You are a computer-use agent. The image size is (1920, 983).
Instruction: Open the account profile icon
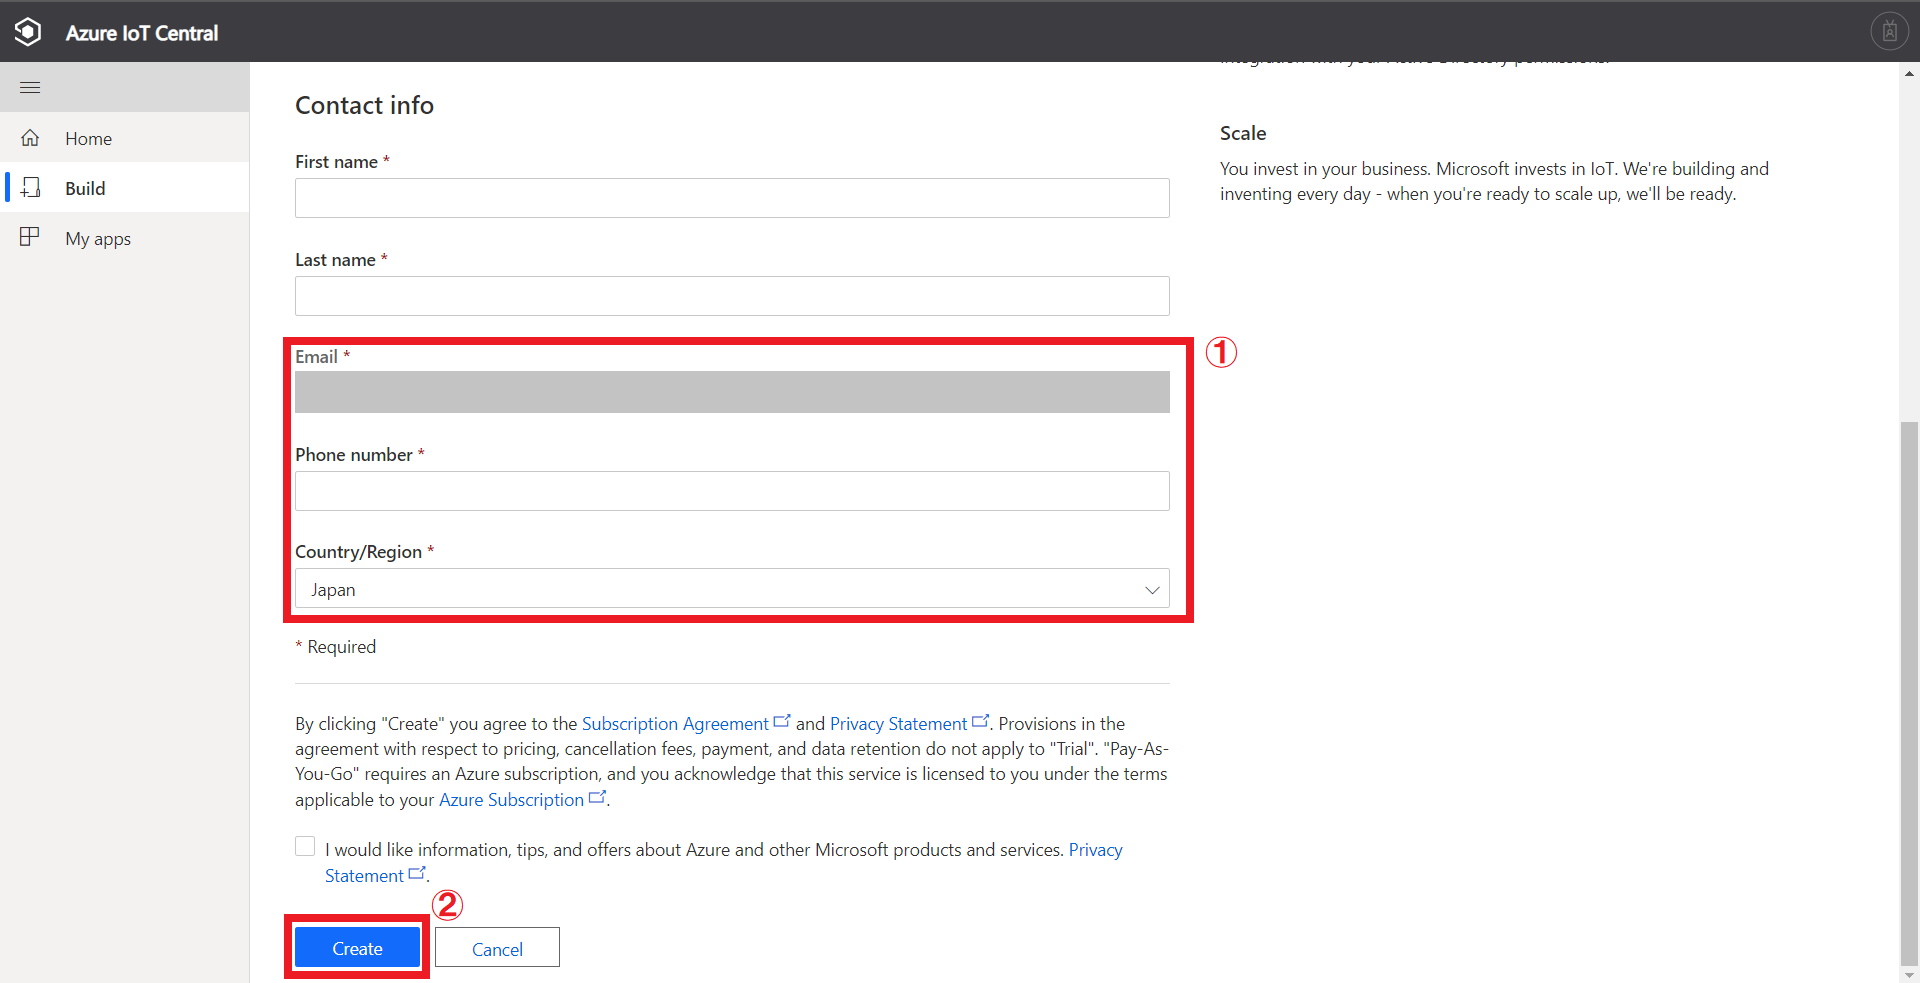(1889, 32)
